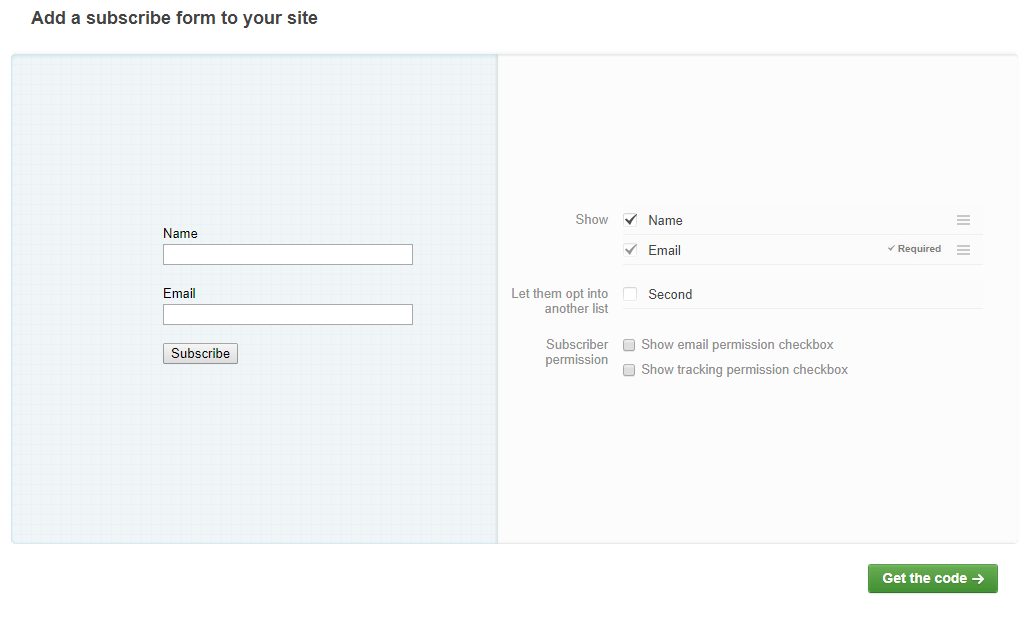Focus the Email input field
The height and width of the screenshot is (618, 1029).
coord(287,314)
